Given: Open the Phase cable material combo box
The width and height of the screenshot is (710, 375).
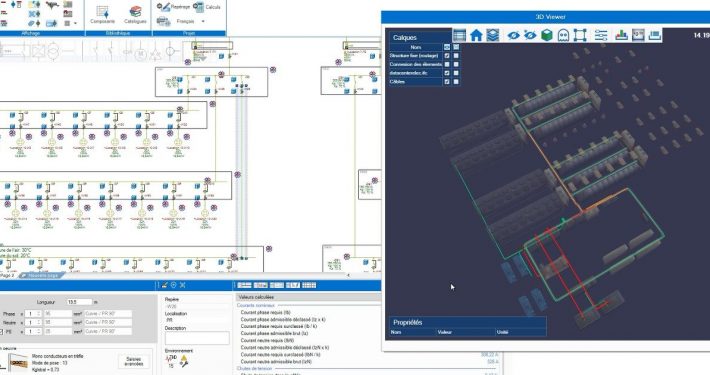Looking at the screenshot, I should pyautogui.click(x=108, y=313).
